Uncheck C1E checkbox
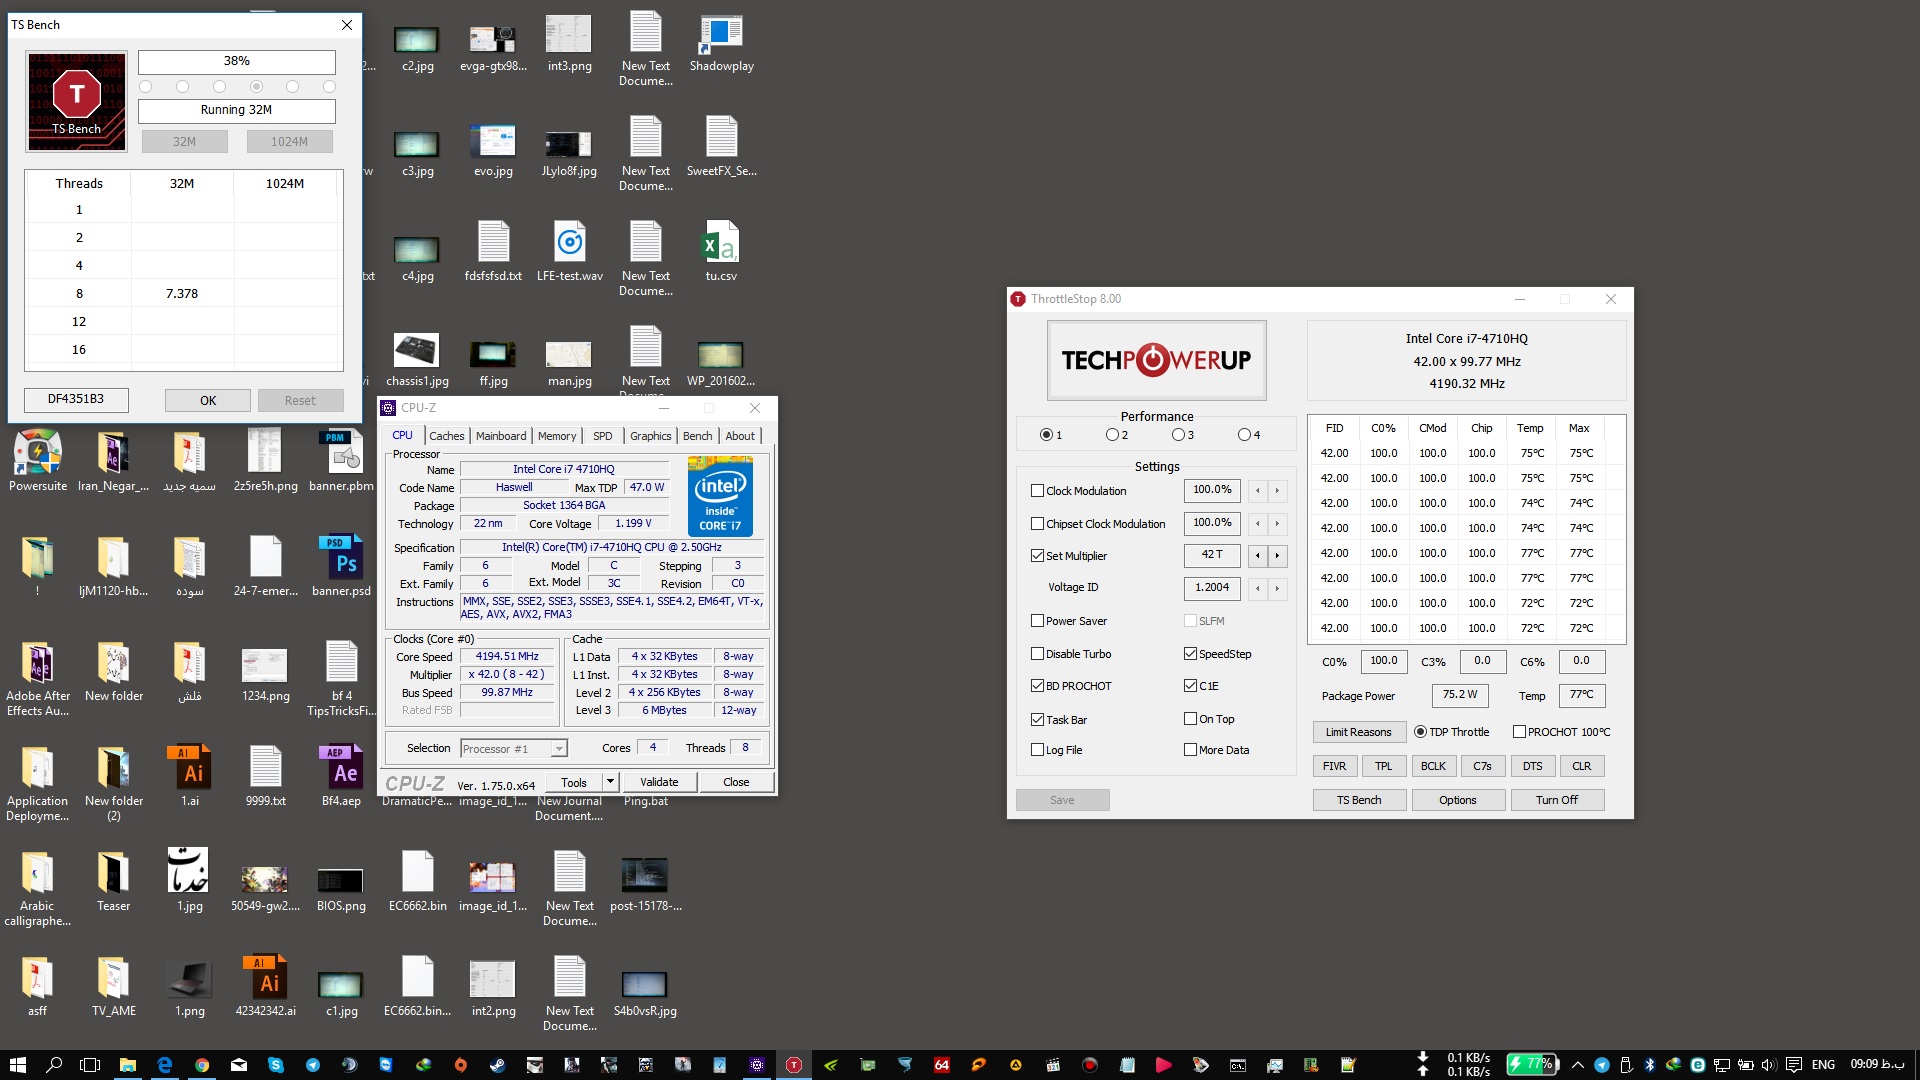 pos(1190,686)
